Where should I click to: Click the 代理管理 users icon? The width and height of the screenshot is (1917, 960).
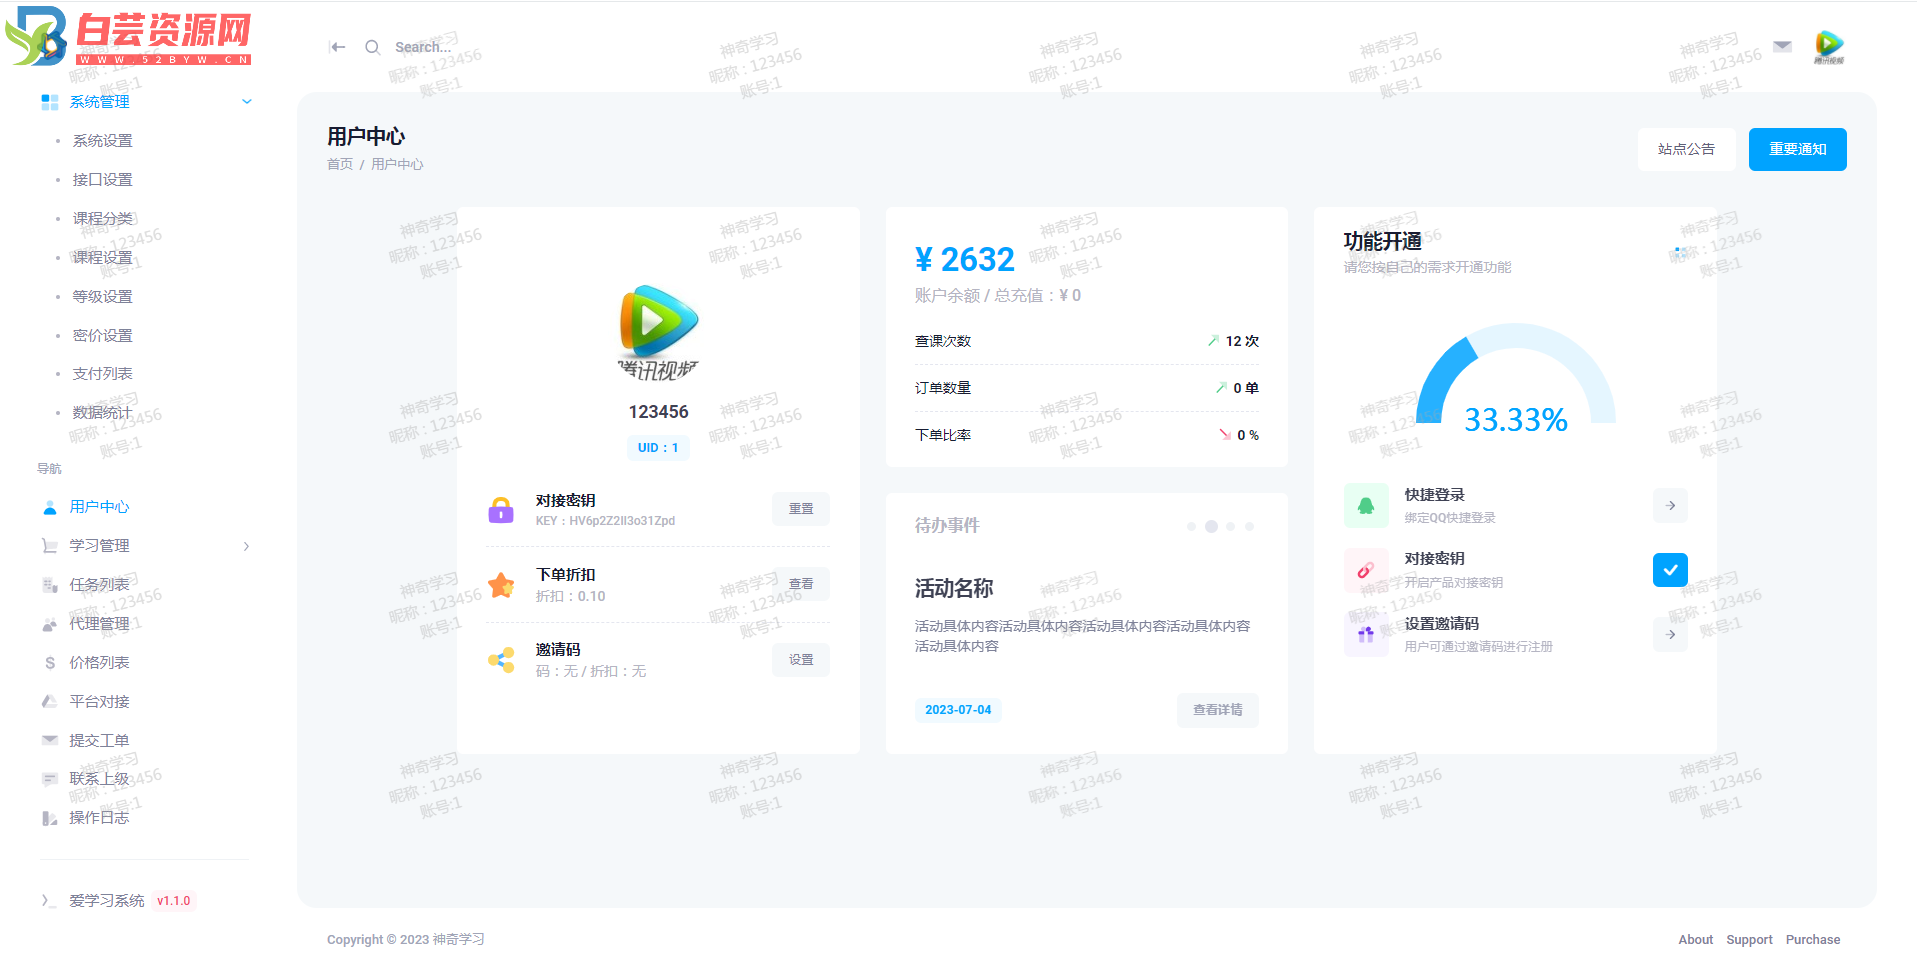(50, 624)
